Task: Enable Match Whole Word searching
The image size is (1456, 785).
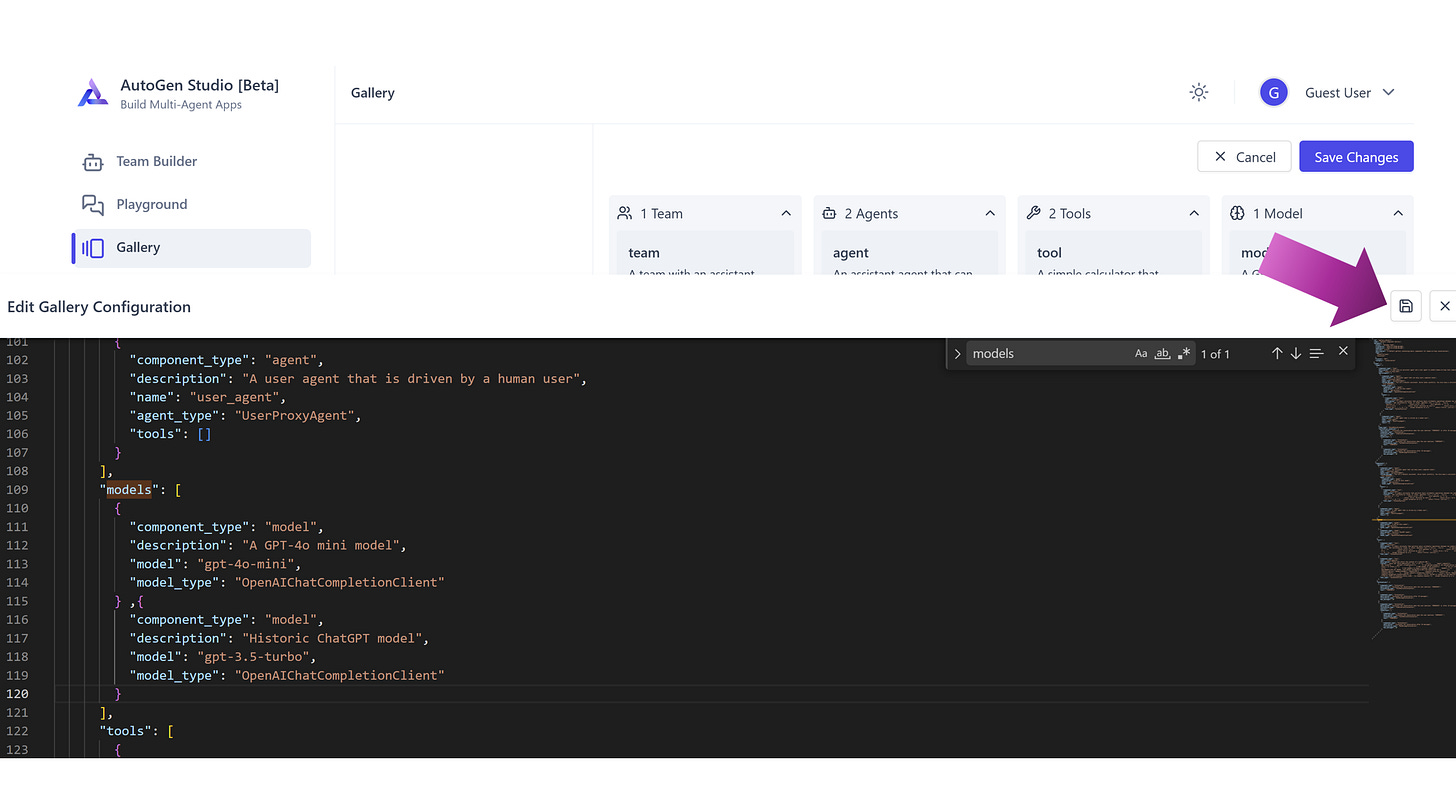Action: point(1162,353)
